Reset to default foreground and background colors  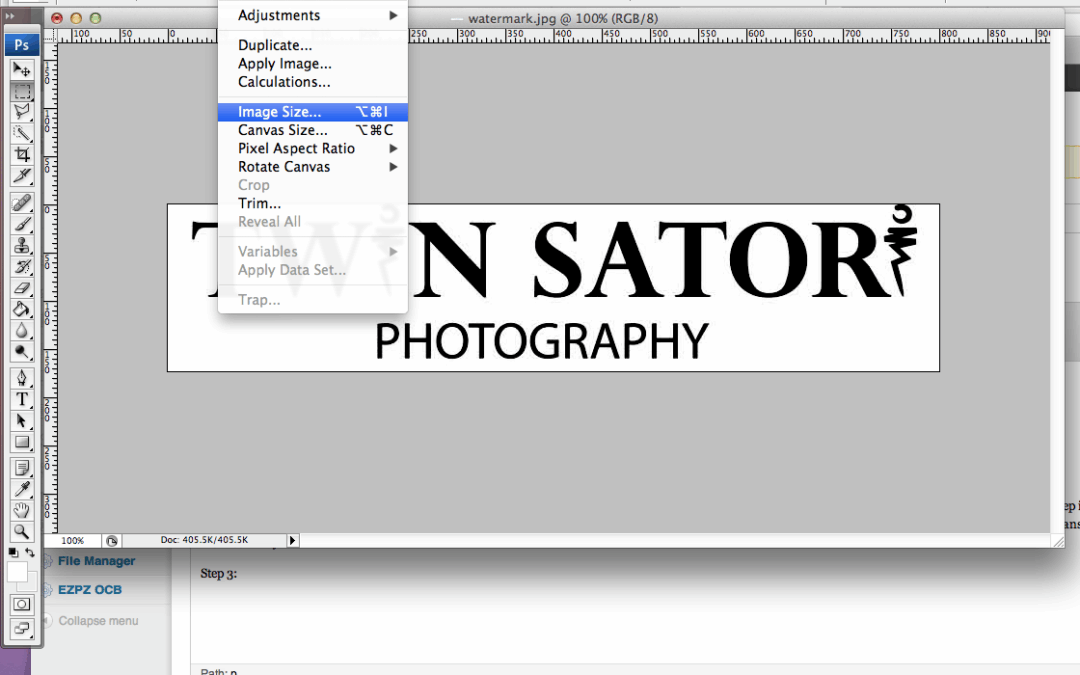(13, 552)
